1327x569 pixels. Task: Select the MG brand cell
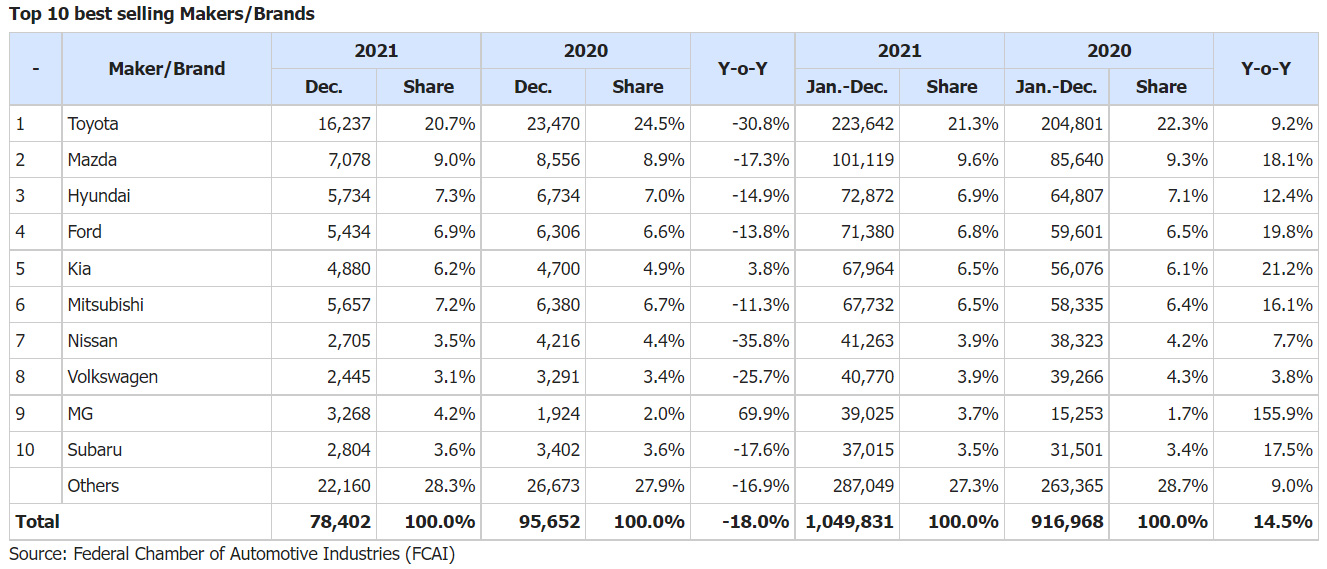click(x=80, y=414)
